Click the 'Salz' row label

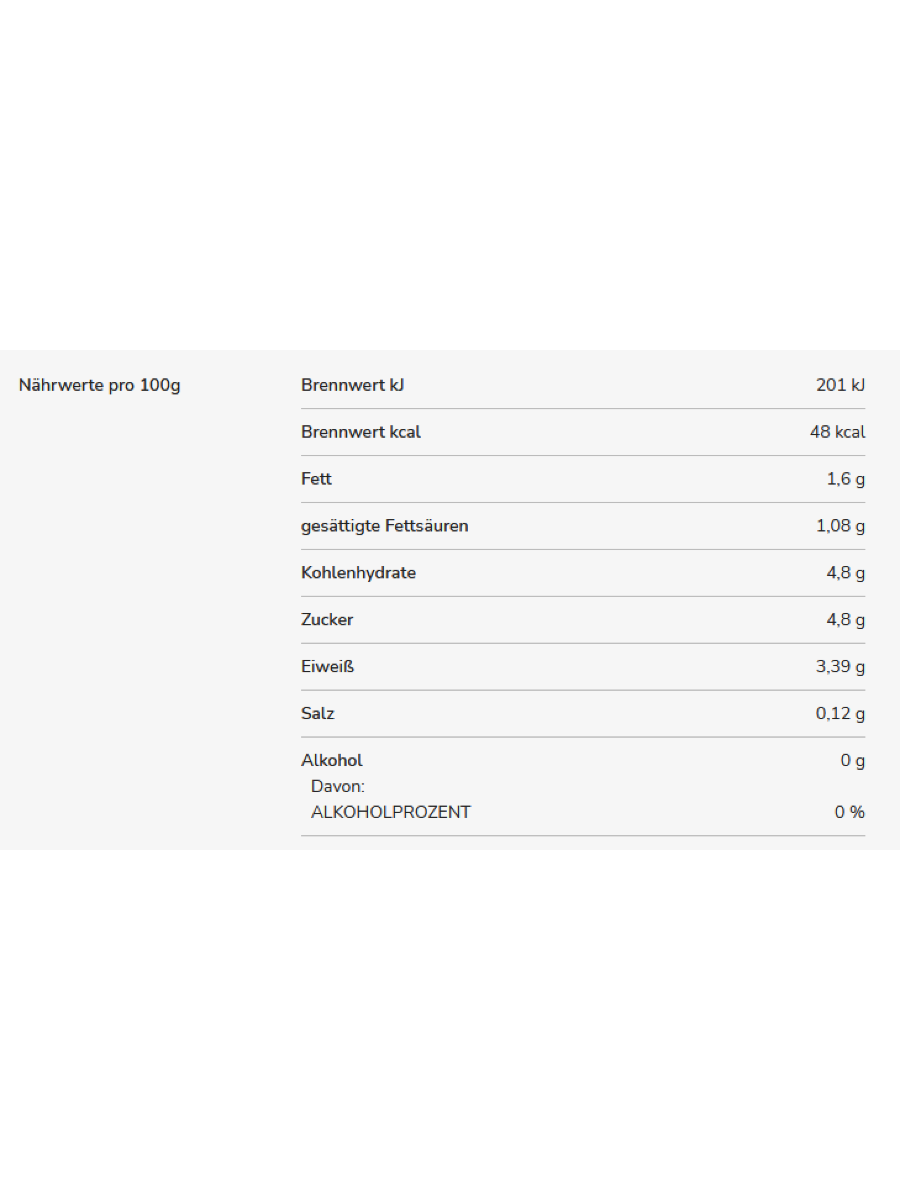[x=318, y=714]
